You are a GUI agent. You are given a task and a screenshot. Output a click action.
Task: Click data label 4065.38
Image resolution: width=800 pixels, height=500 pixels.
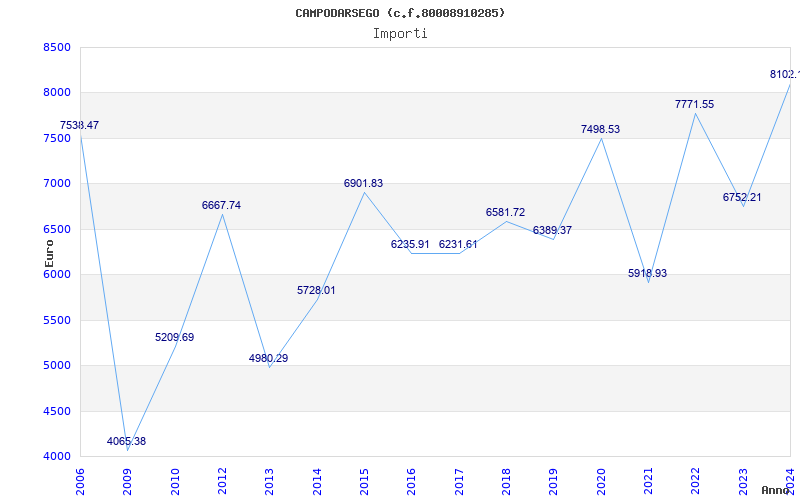[126, 441]
